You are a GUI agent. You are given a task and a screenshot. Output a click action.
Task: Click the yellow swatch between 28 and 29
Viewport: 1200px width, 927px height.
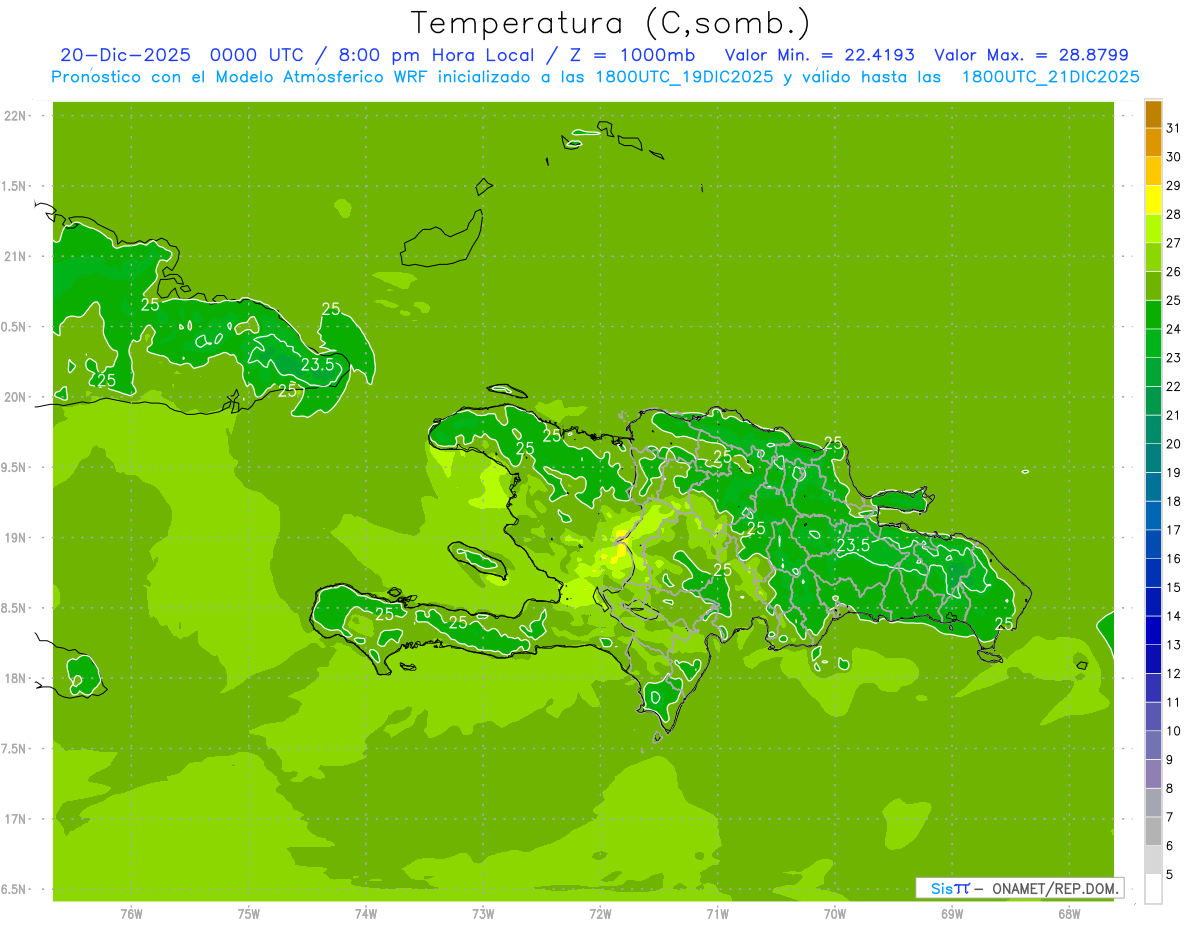pos(1153,200)
